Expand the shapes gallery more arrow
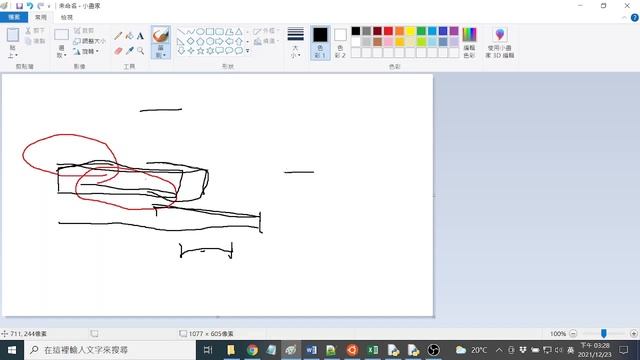 (248, 51)
